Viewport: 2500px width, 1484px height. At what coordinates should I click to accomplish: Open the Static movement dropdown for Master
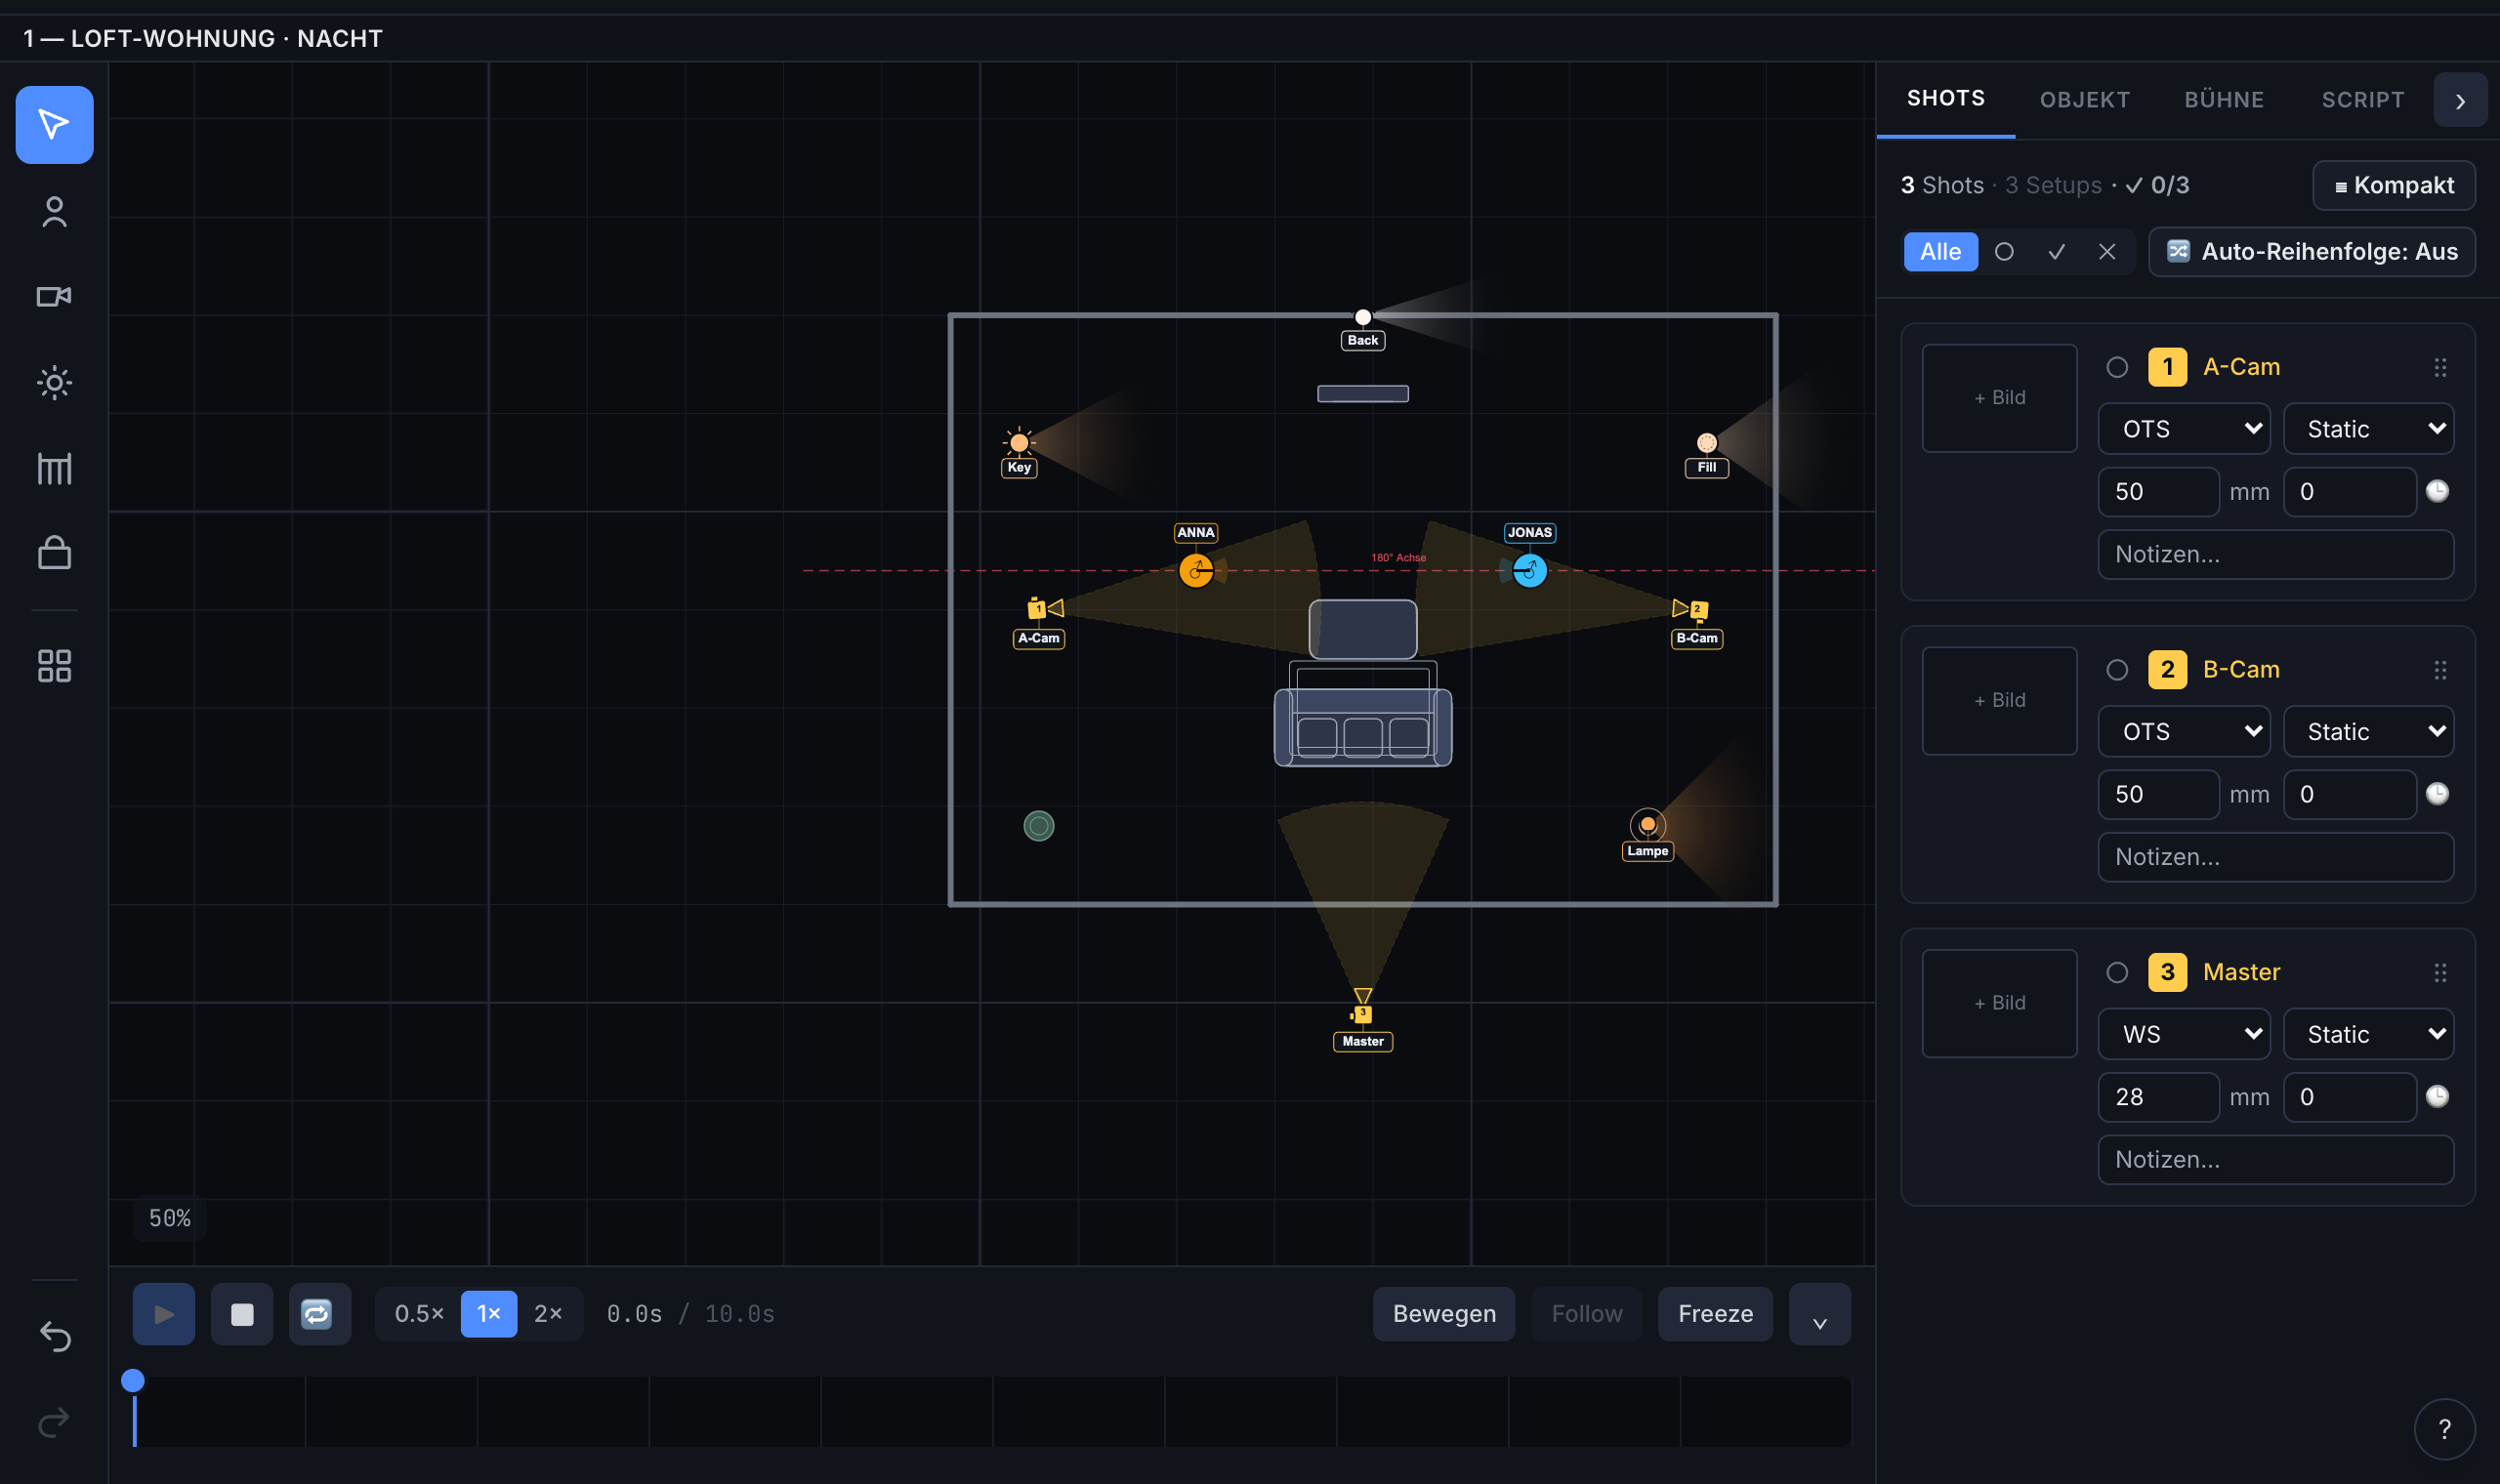tap(2368, 1034)
